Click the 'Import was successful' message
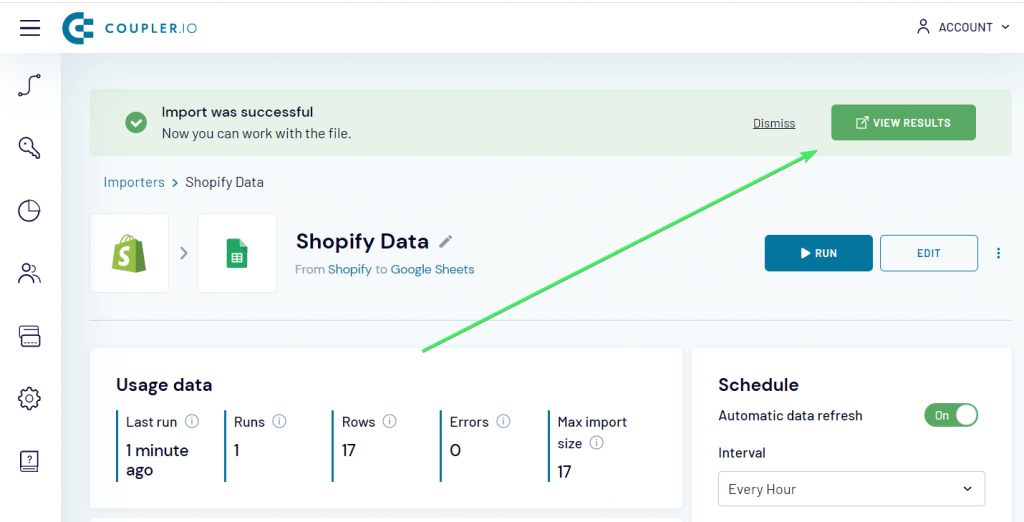The width and height of the screenshot is (1024, 522). pyautogui.click(x=237, y=112)
